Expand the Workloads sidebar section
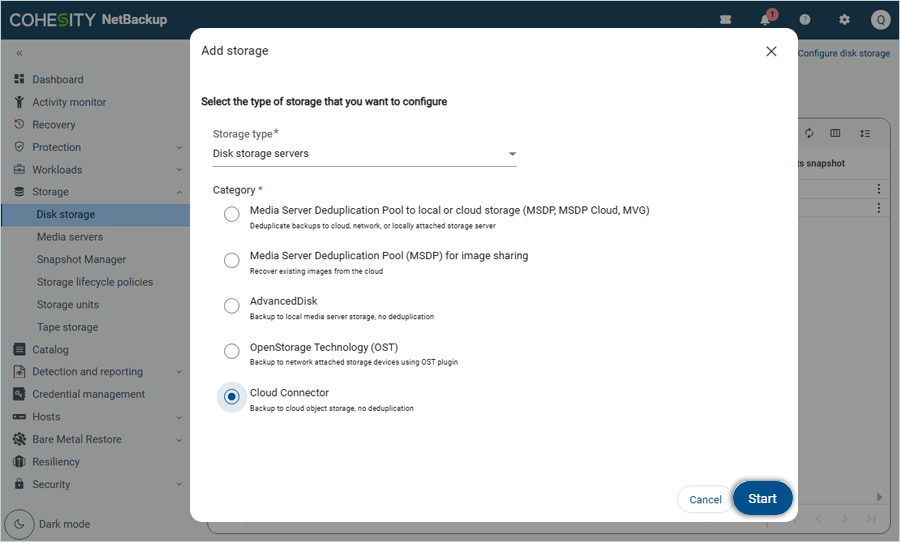 tap(98, 170)
